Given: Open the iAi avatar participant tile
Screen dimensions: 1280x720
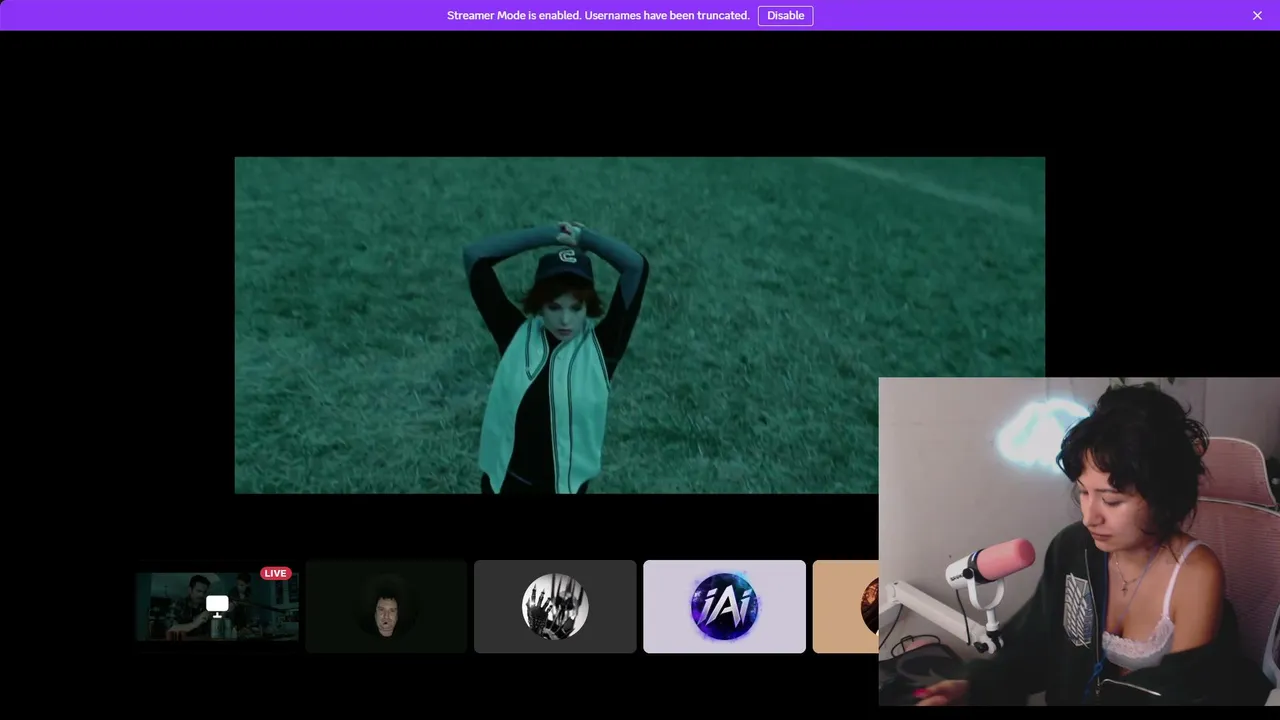Looking at the screenshot, I should coord(724,606).
